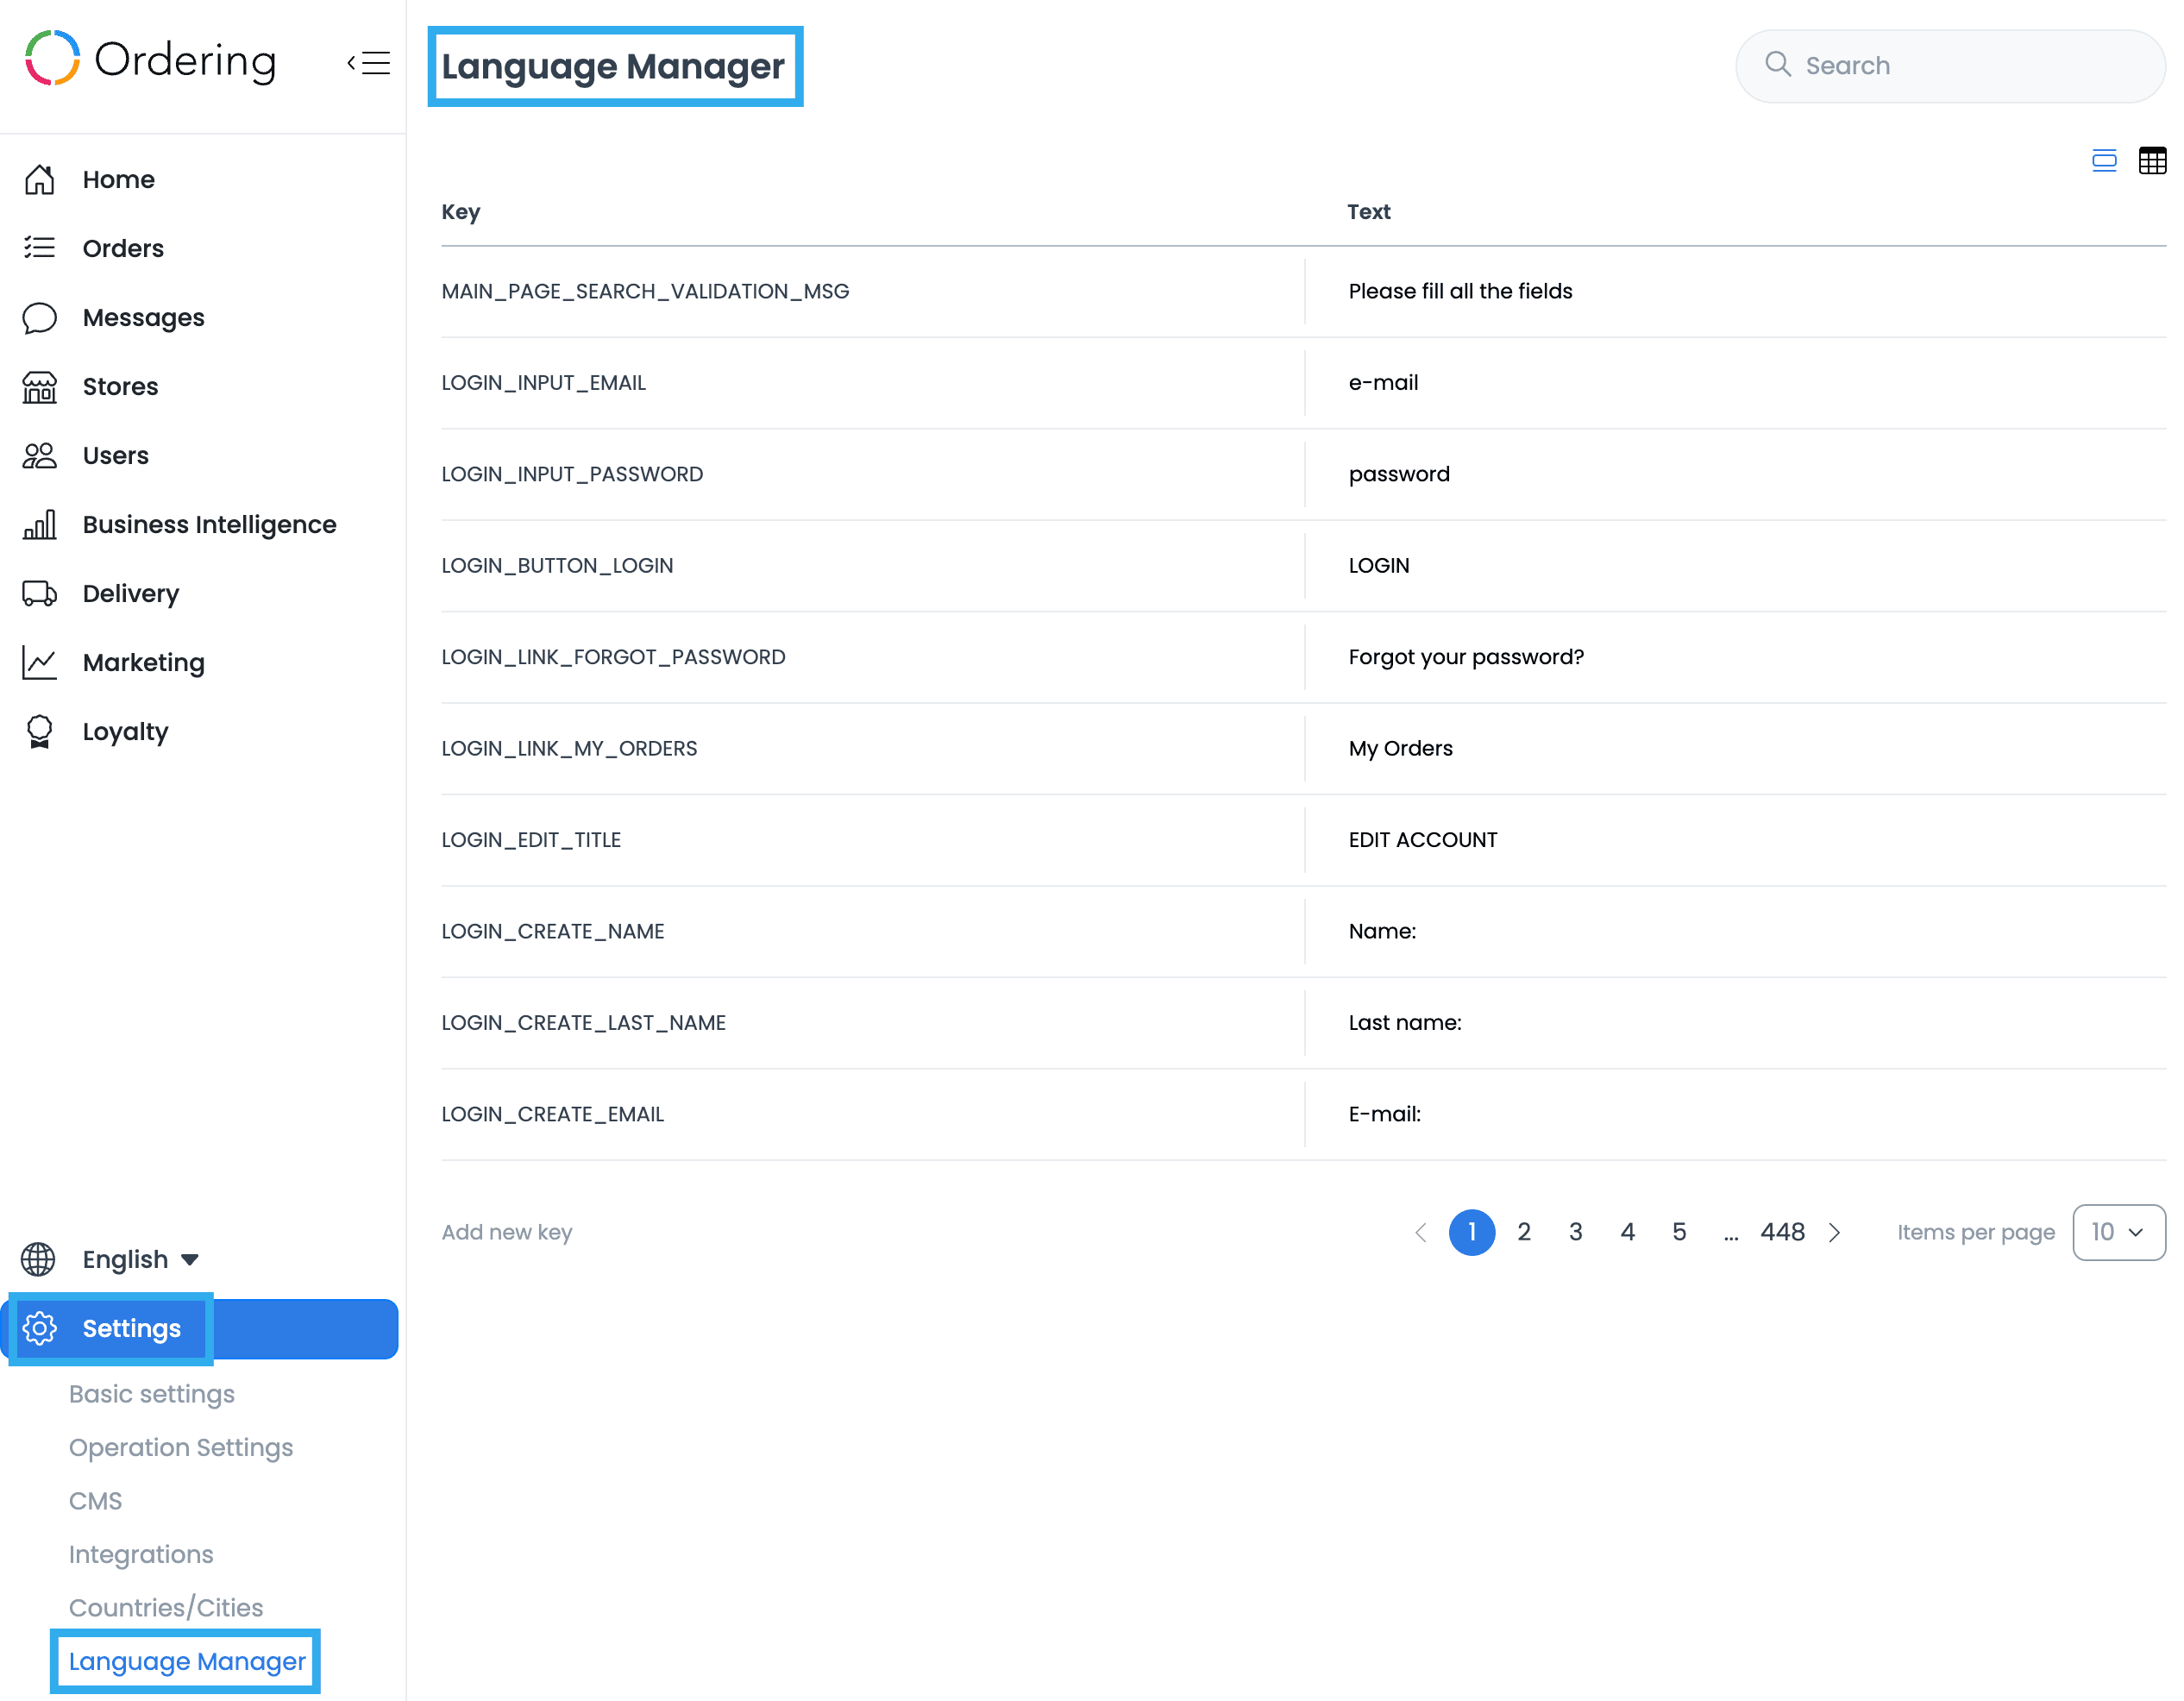This screenshot has width=2184, height=1701.
Task: Collapse the sidebar menu icon
Action: click(x=369, y=63)
